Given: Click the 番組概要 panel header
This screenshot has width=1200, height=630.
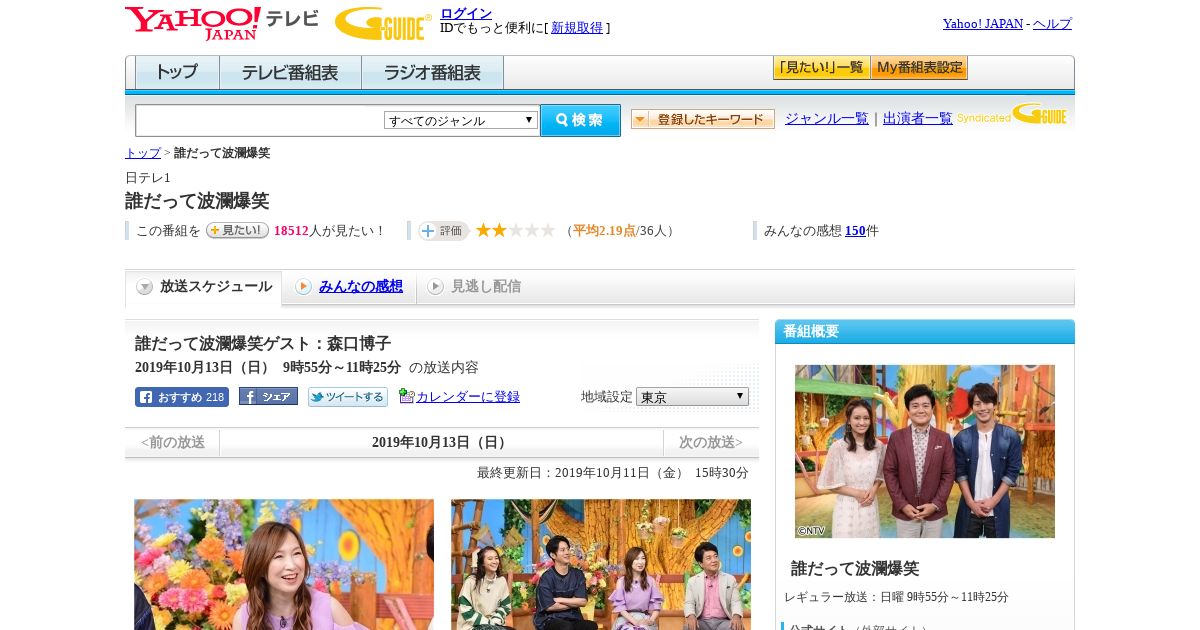Looking at the screenshot, I should click(x=925, y=332).
